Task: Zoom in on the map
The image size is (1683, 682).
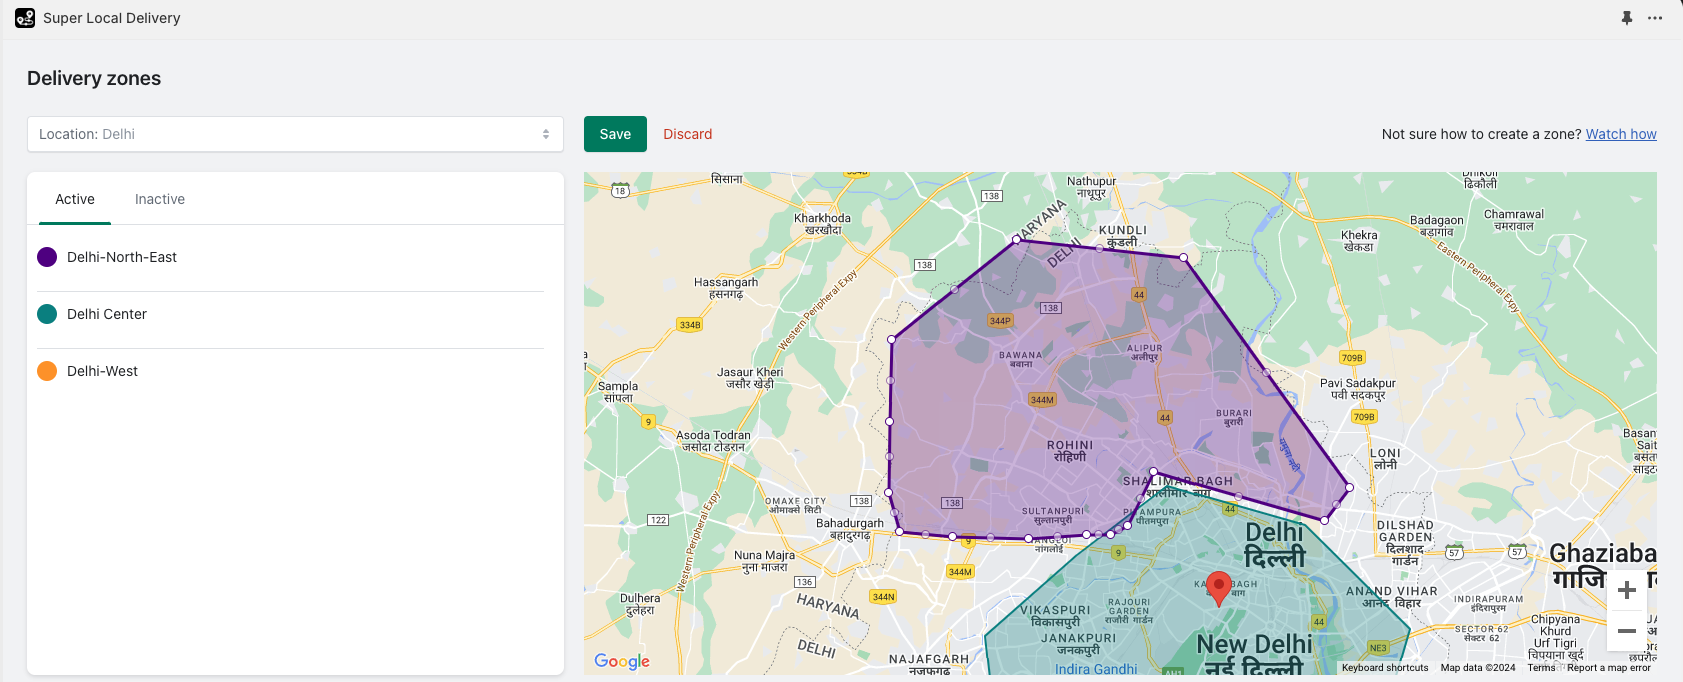Action: click(x=1627, y=591)
